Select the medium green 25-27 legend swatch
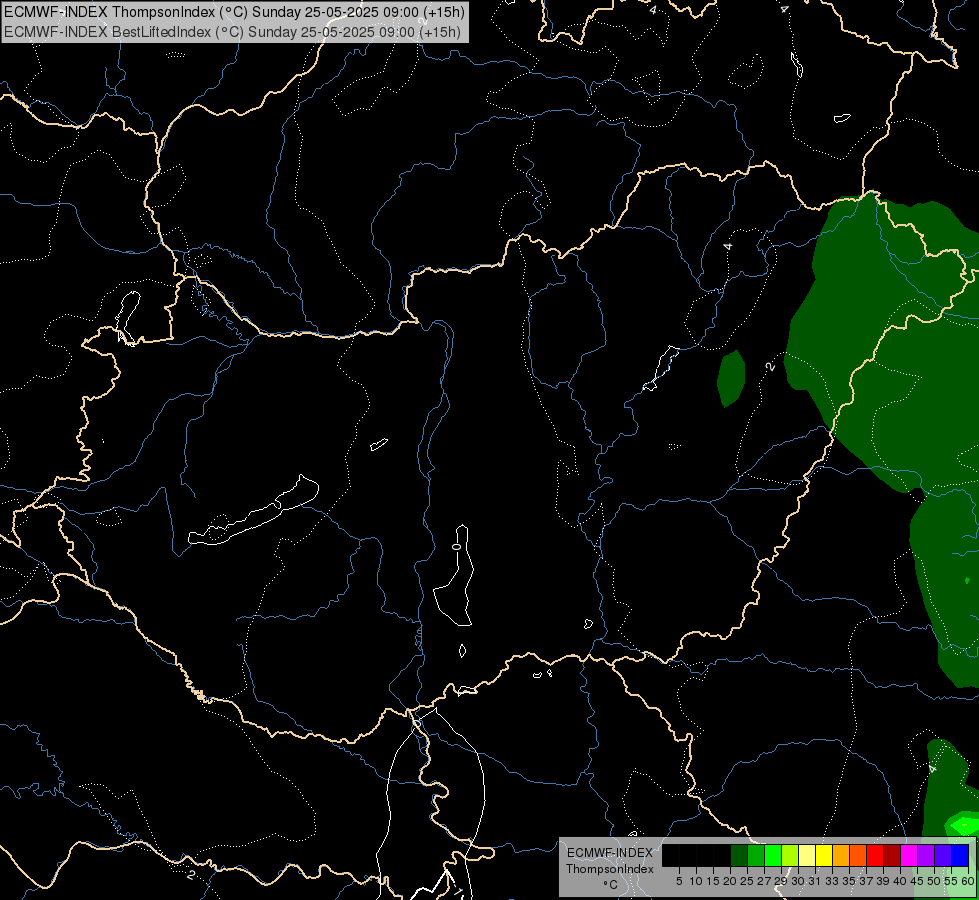Screen dimensions: 979x900 coord(756,855)
